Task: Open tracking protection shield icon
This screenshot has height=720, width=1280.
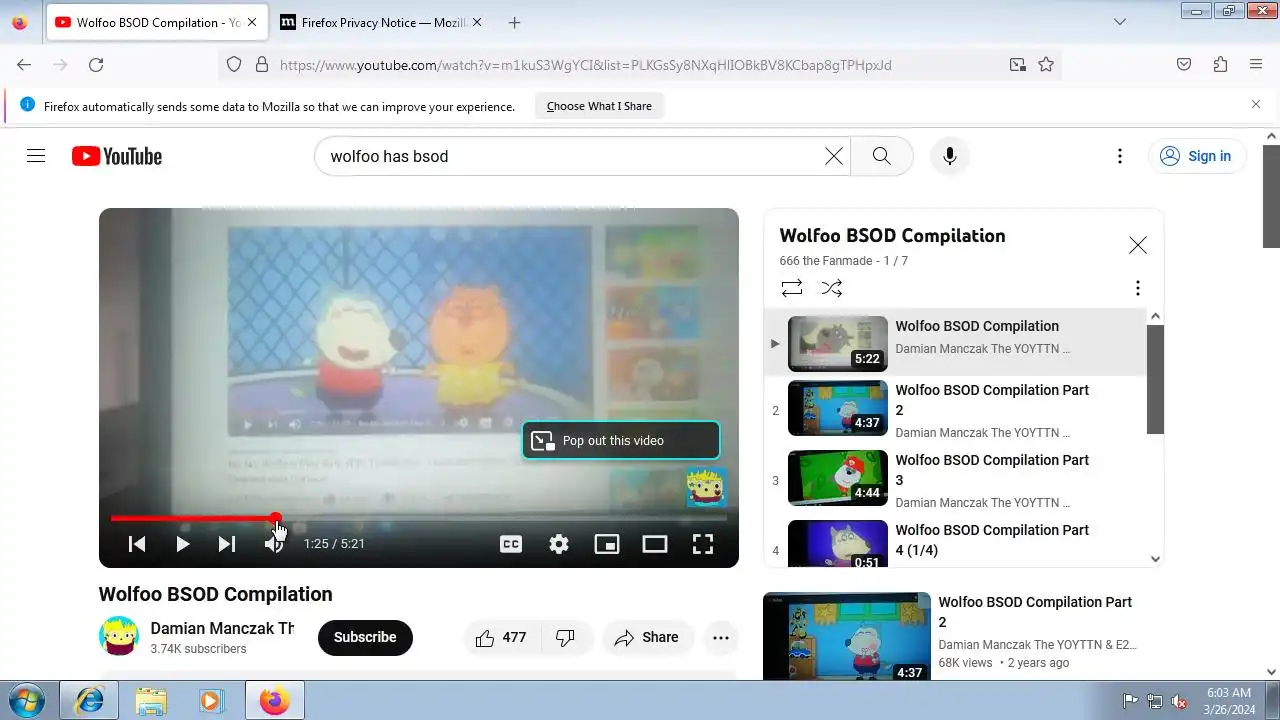Action: pyautogui.click(x=234, y=64)
